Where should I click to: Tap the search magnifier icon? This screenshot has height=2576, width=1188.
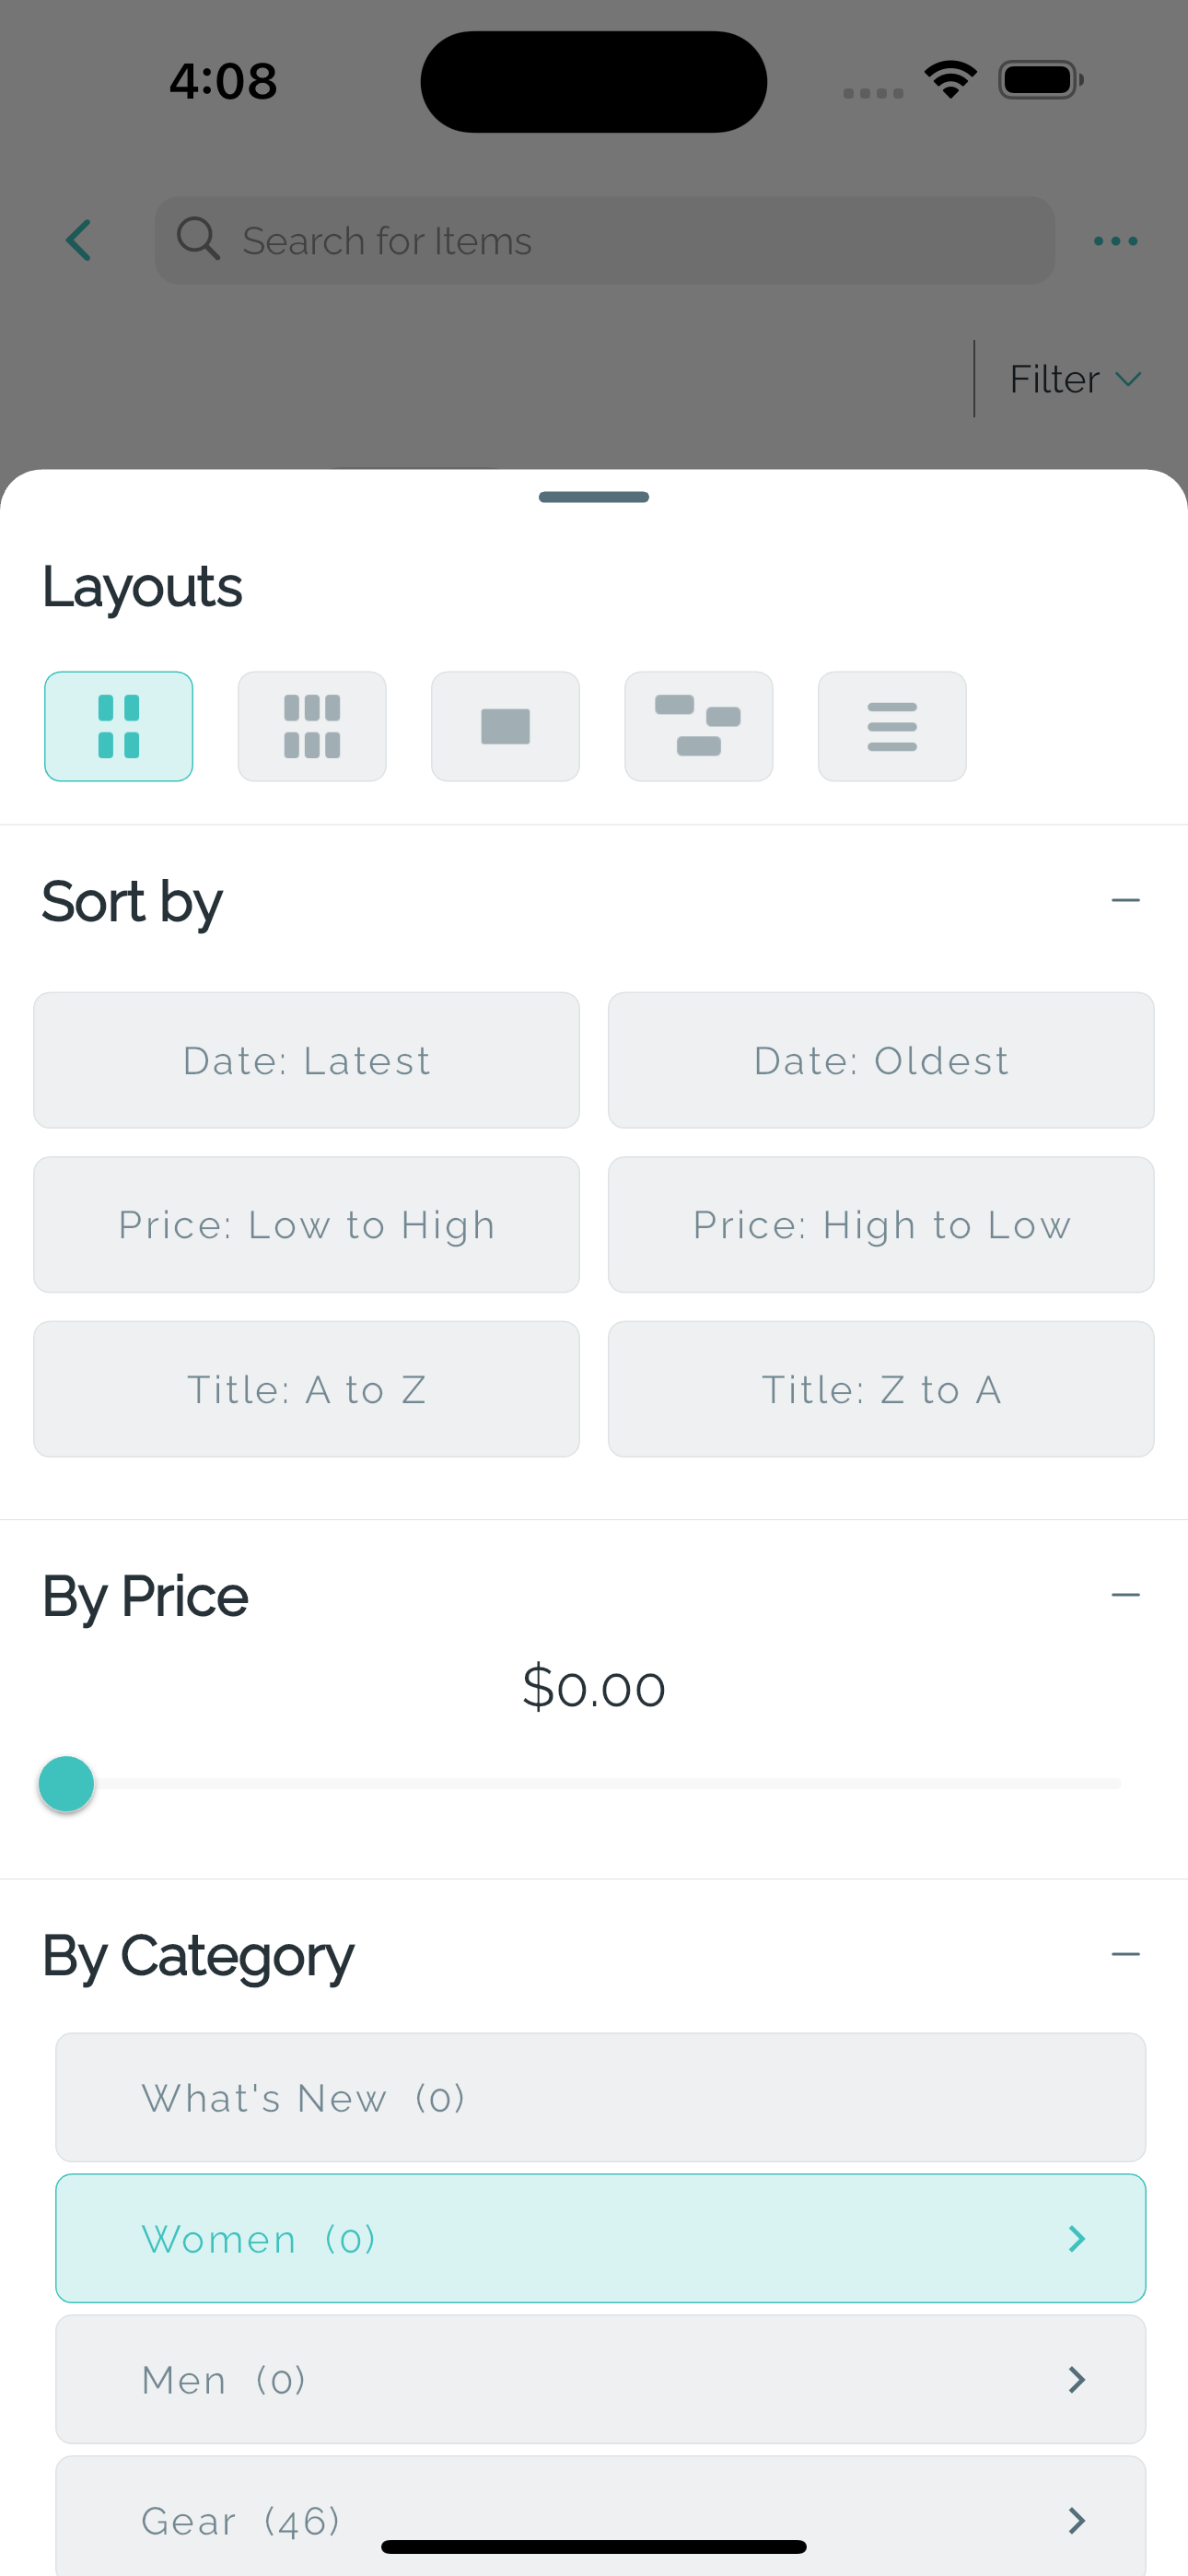(198, 240)
